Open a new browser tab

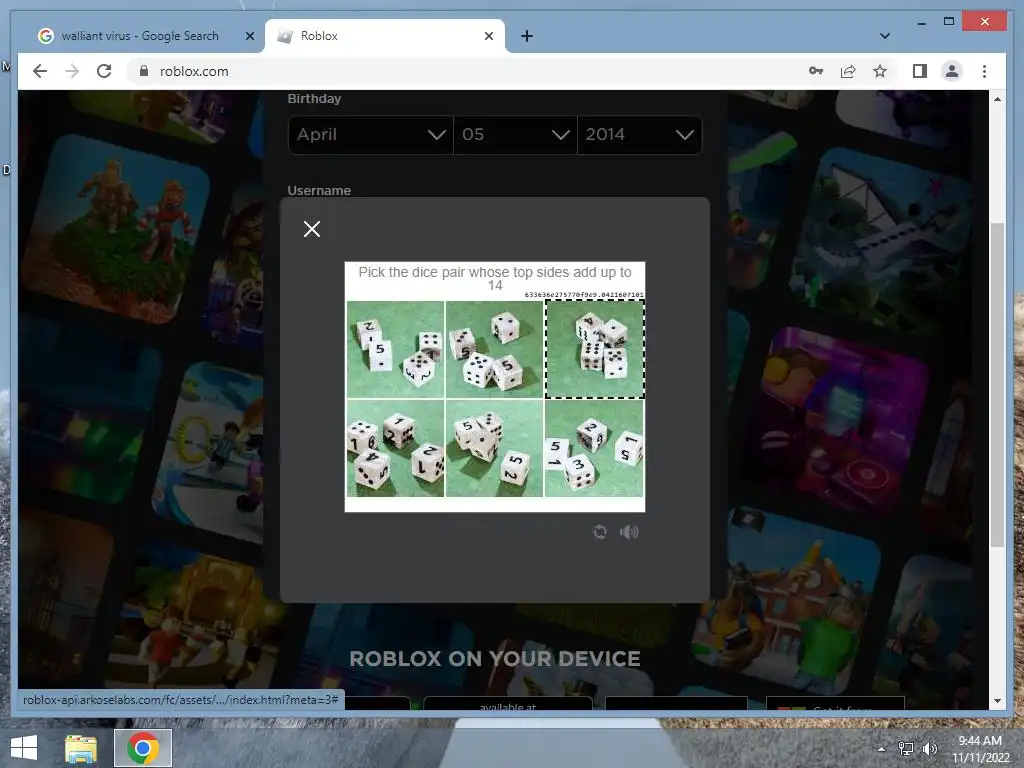coord(526,36)
